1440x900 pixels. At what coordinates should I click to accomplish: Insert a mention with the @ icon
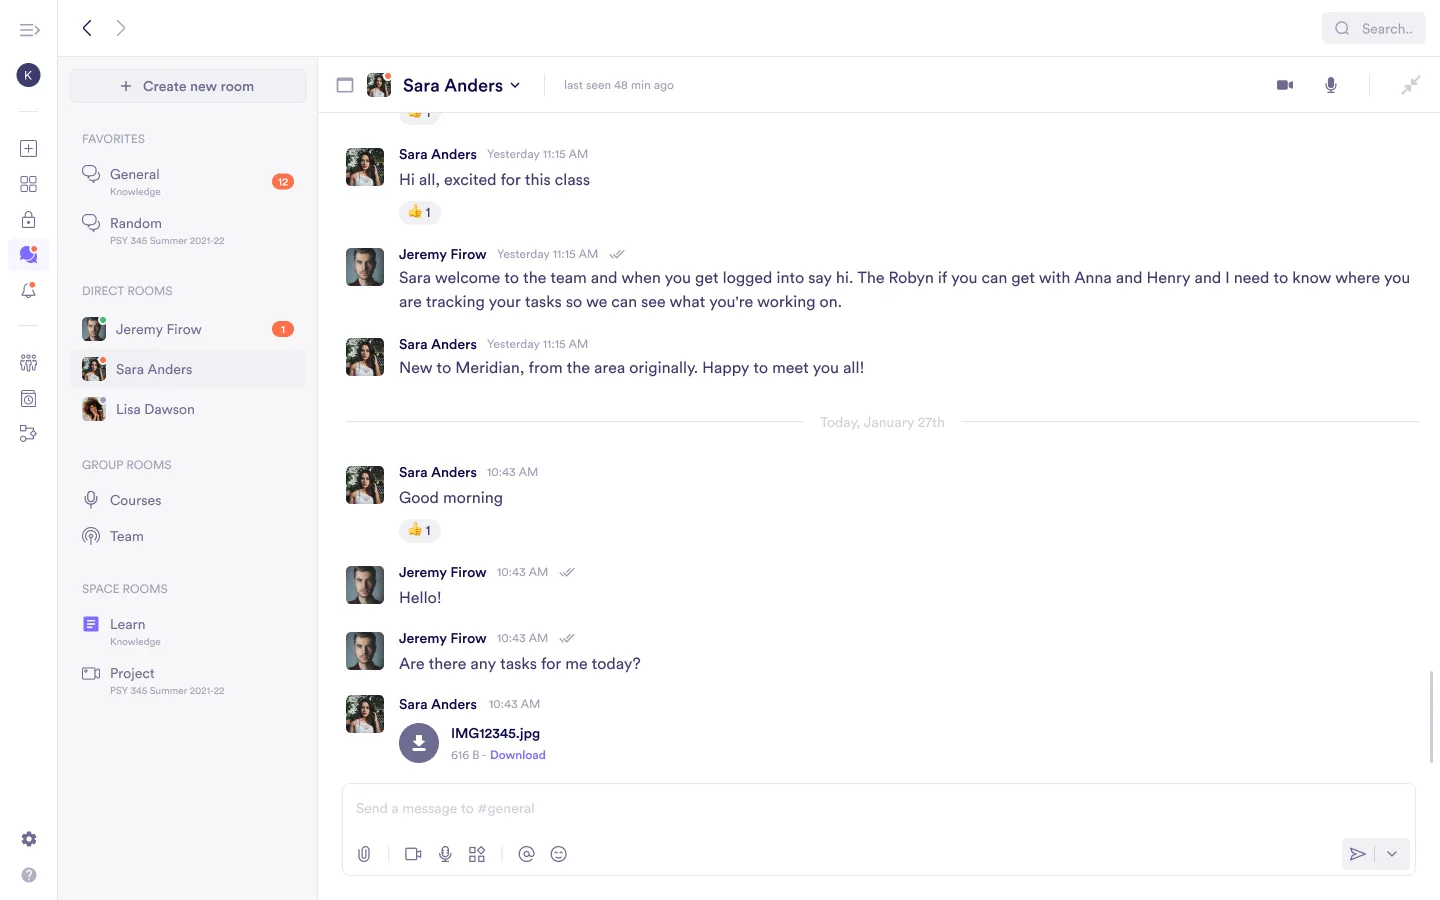527,854
